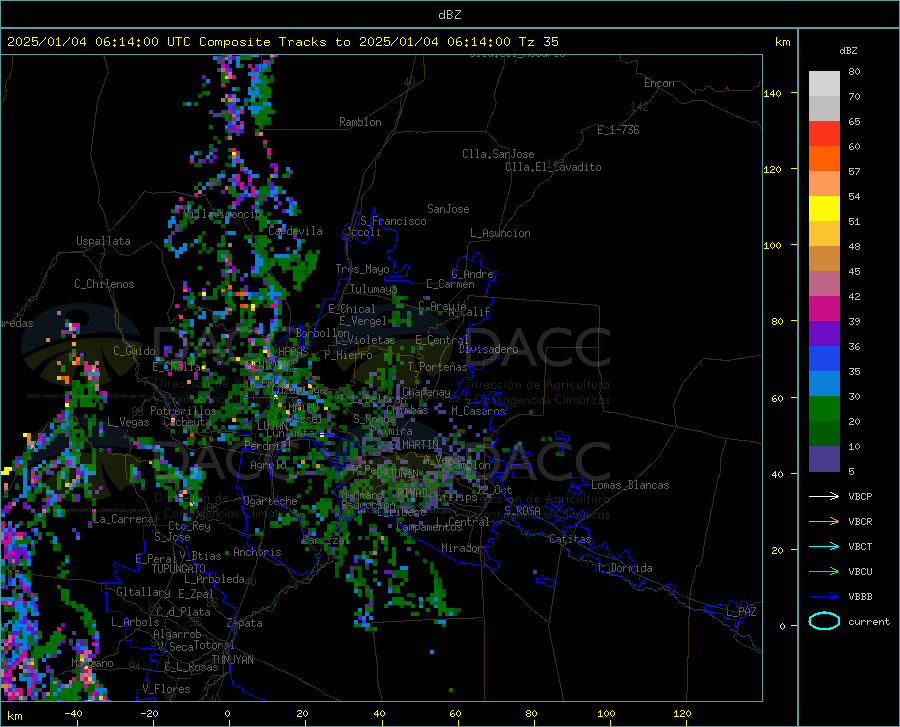Click the green VBCU arrow icon
The width and height of the screenshot is (900, 727).
824,572
